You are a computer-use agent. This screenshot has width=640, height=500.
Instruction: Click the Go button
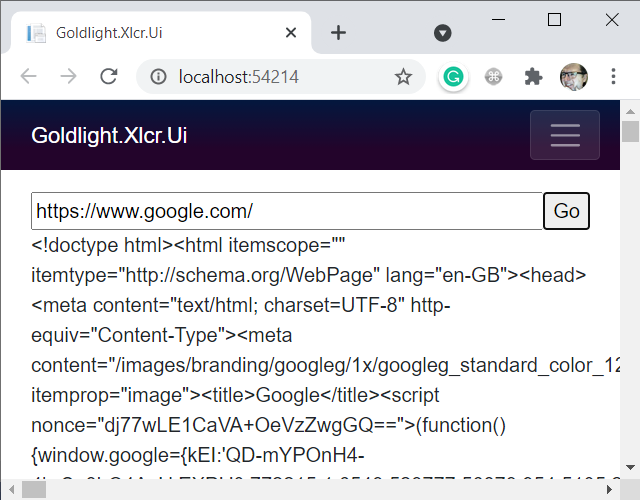567,211
